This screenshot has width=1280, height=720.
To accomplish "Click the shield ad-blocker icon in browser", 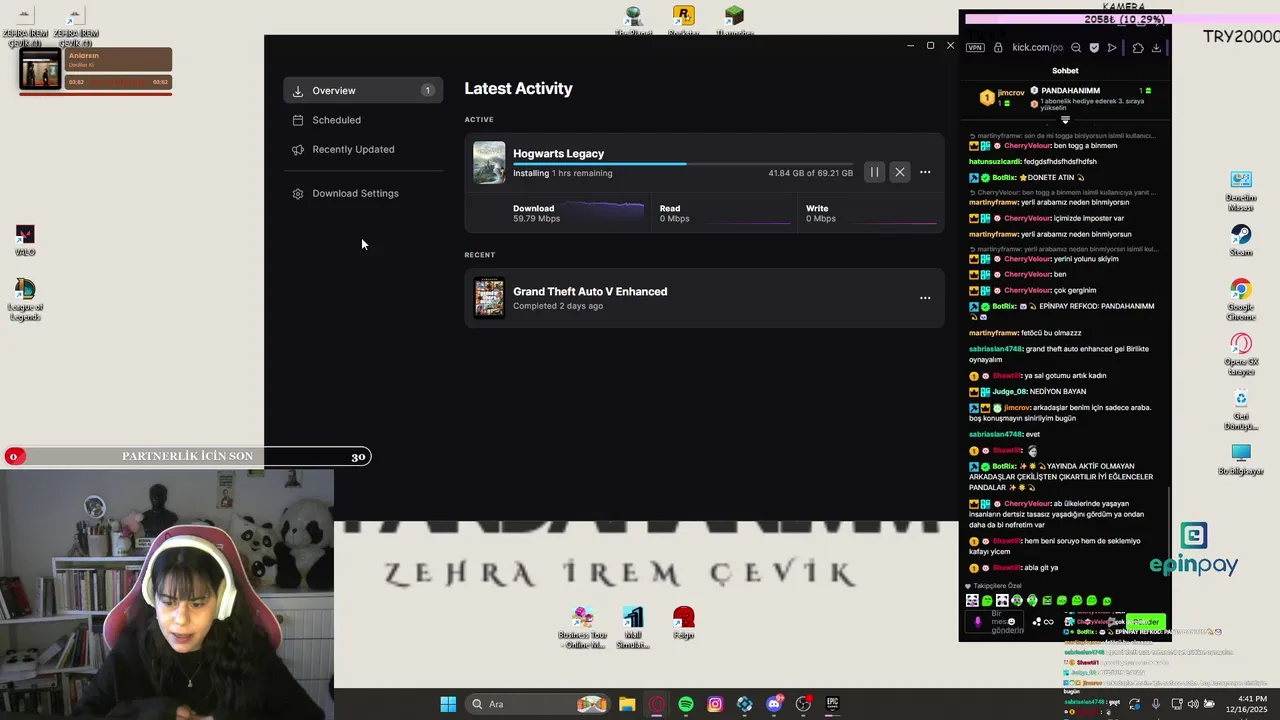I will 1094,47.
